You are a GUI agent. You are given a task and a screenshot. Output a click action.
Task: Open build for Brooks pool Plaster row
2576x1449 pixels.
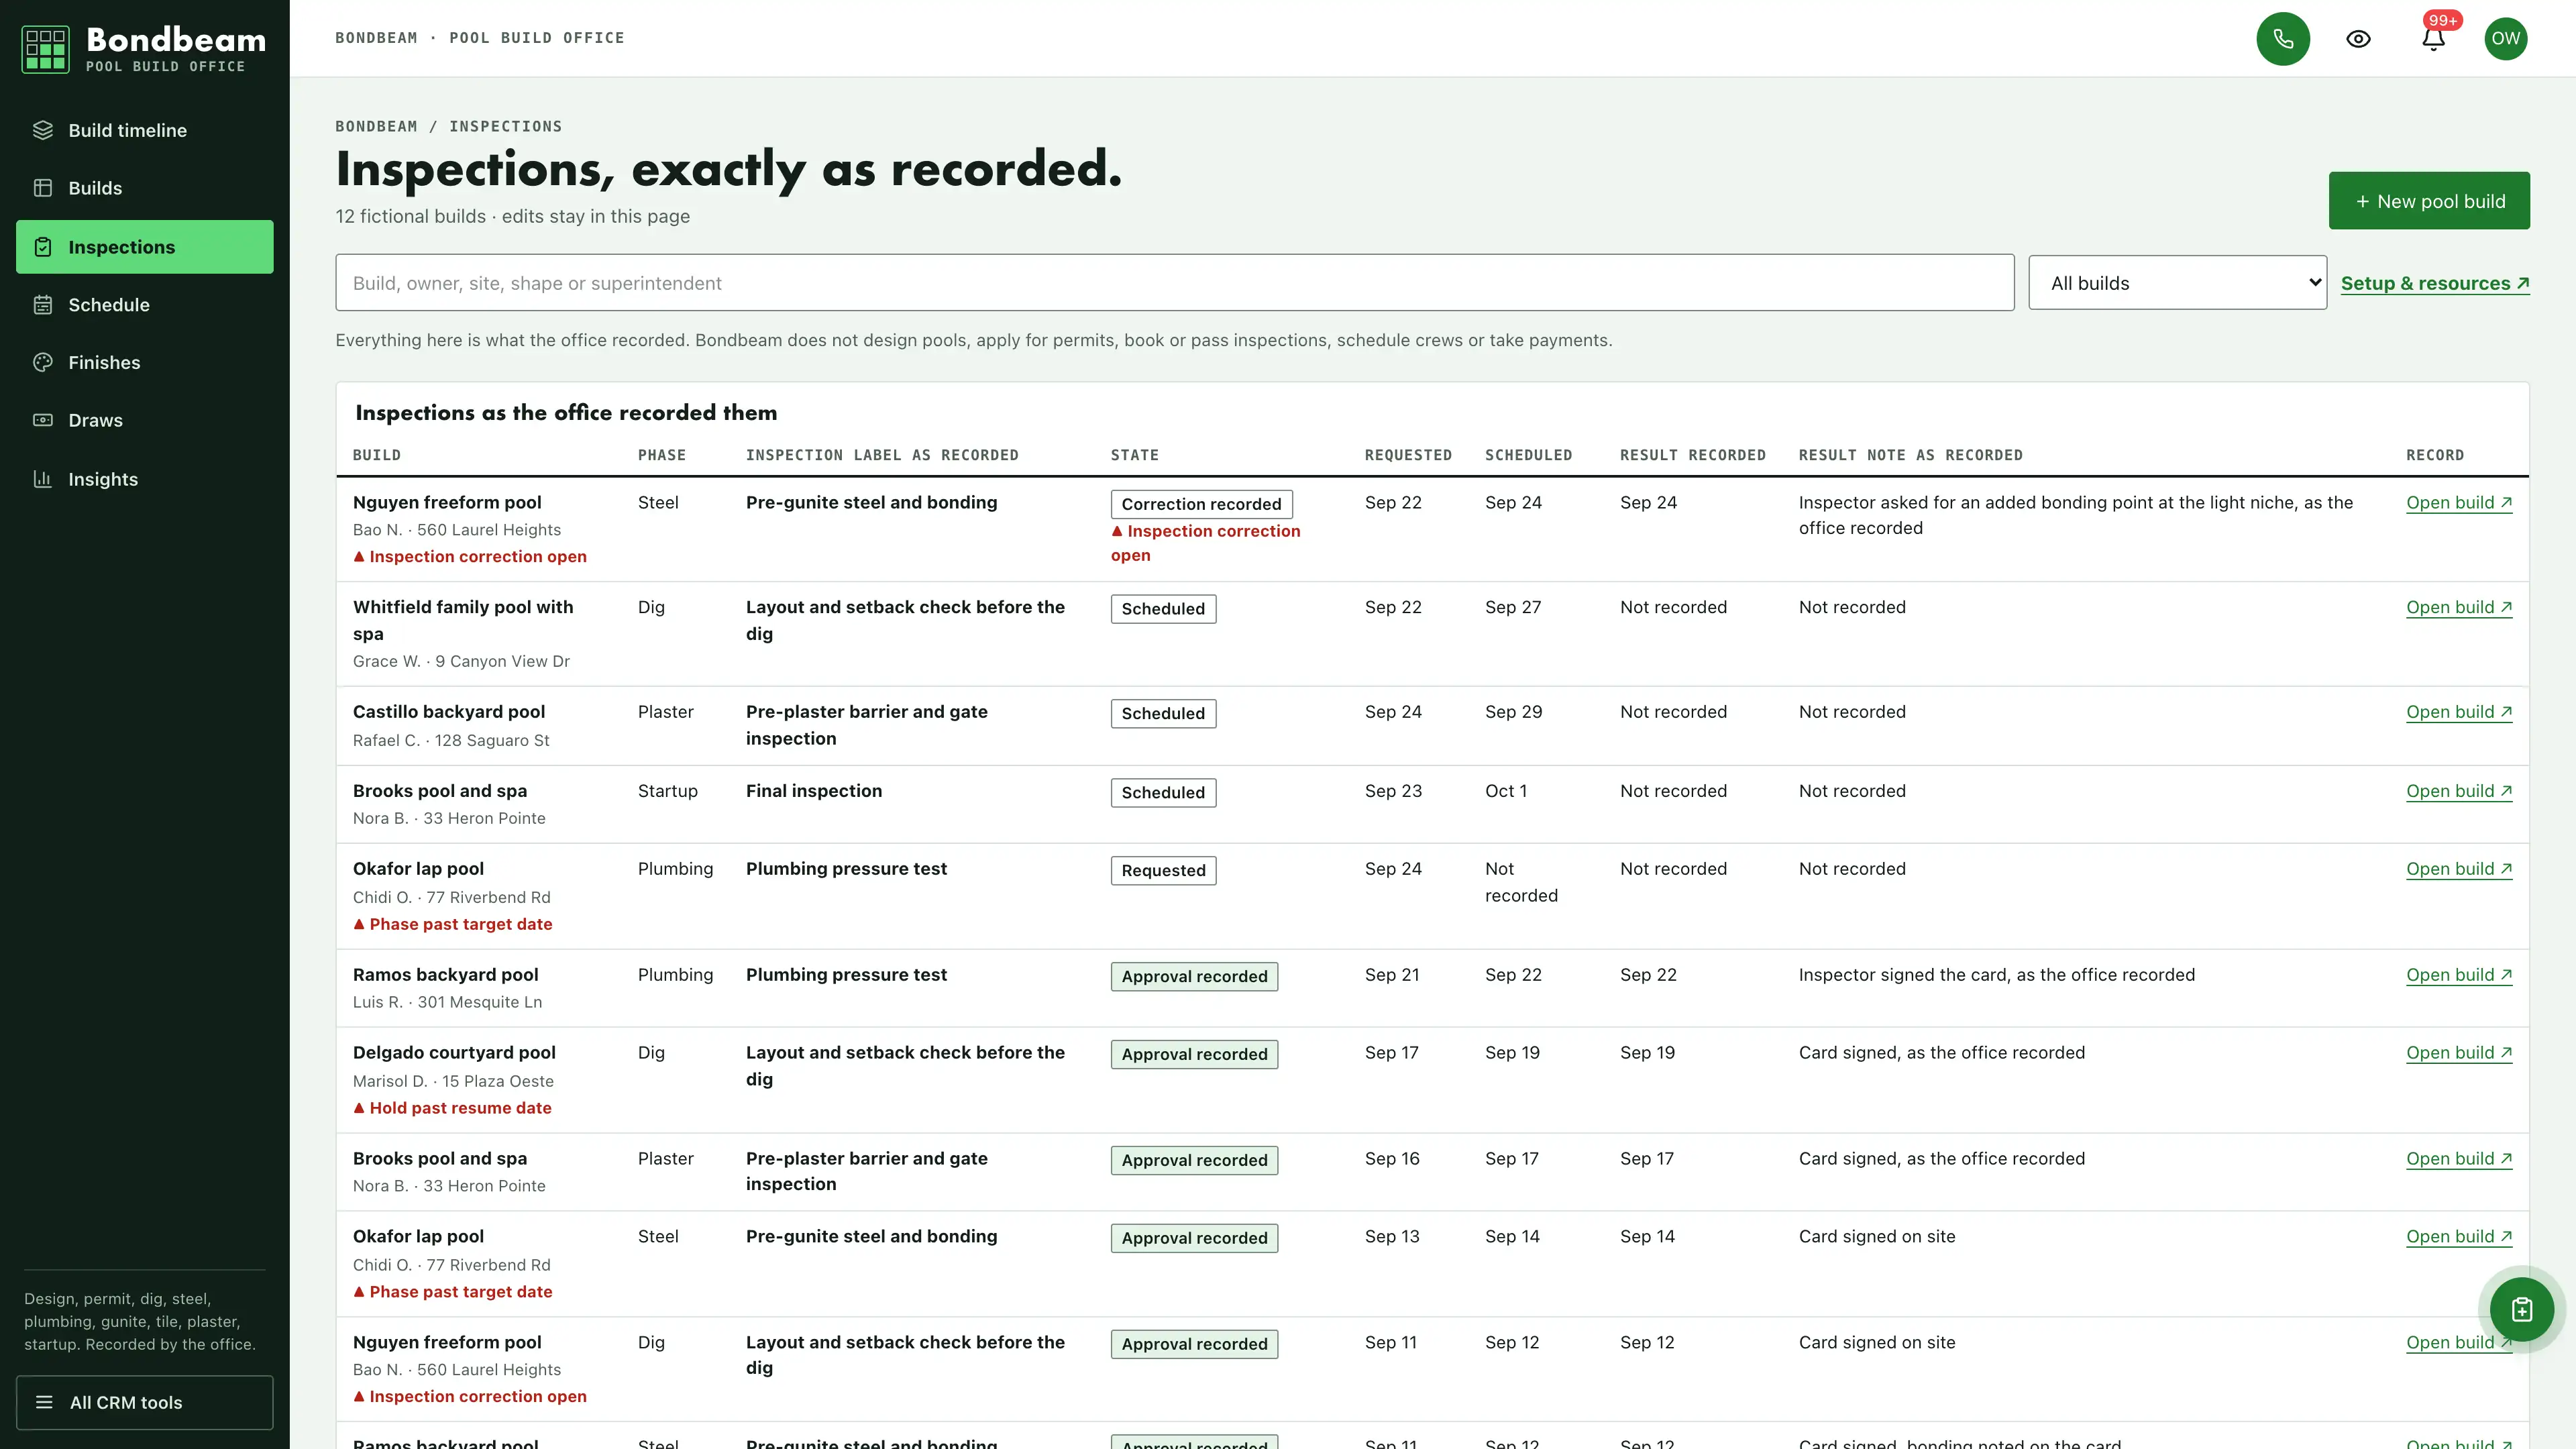click(2459, 1158)
